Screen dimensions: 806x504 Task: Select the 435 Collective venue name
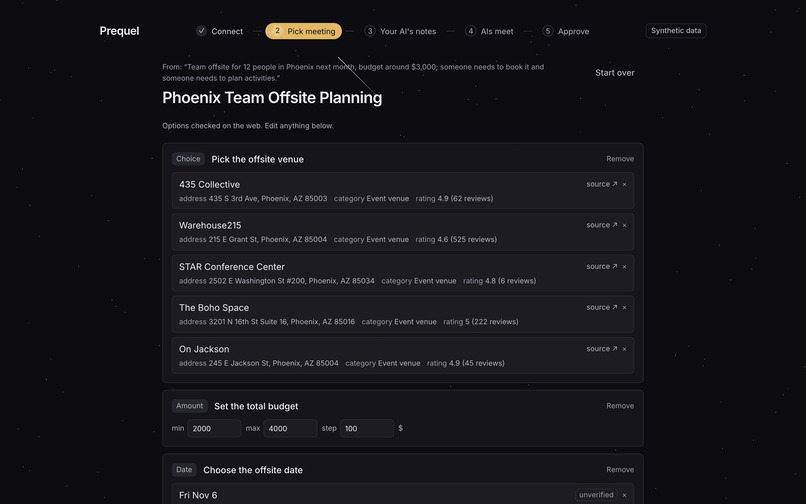(209, 185)
